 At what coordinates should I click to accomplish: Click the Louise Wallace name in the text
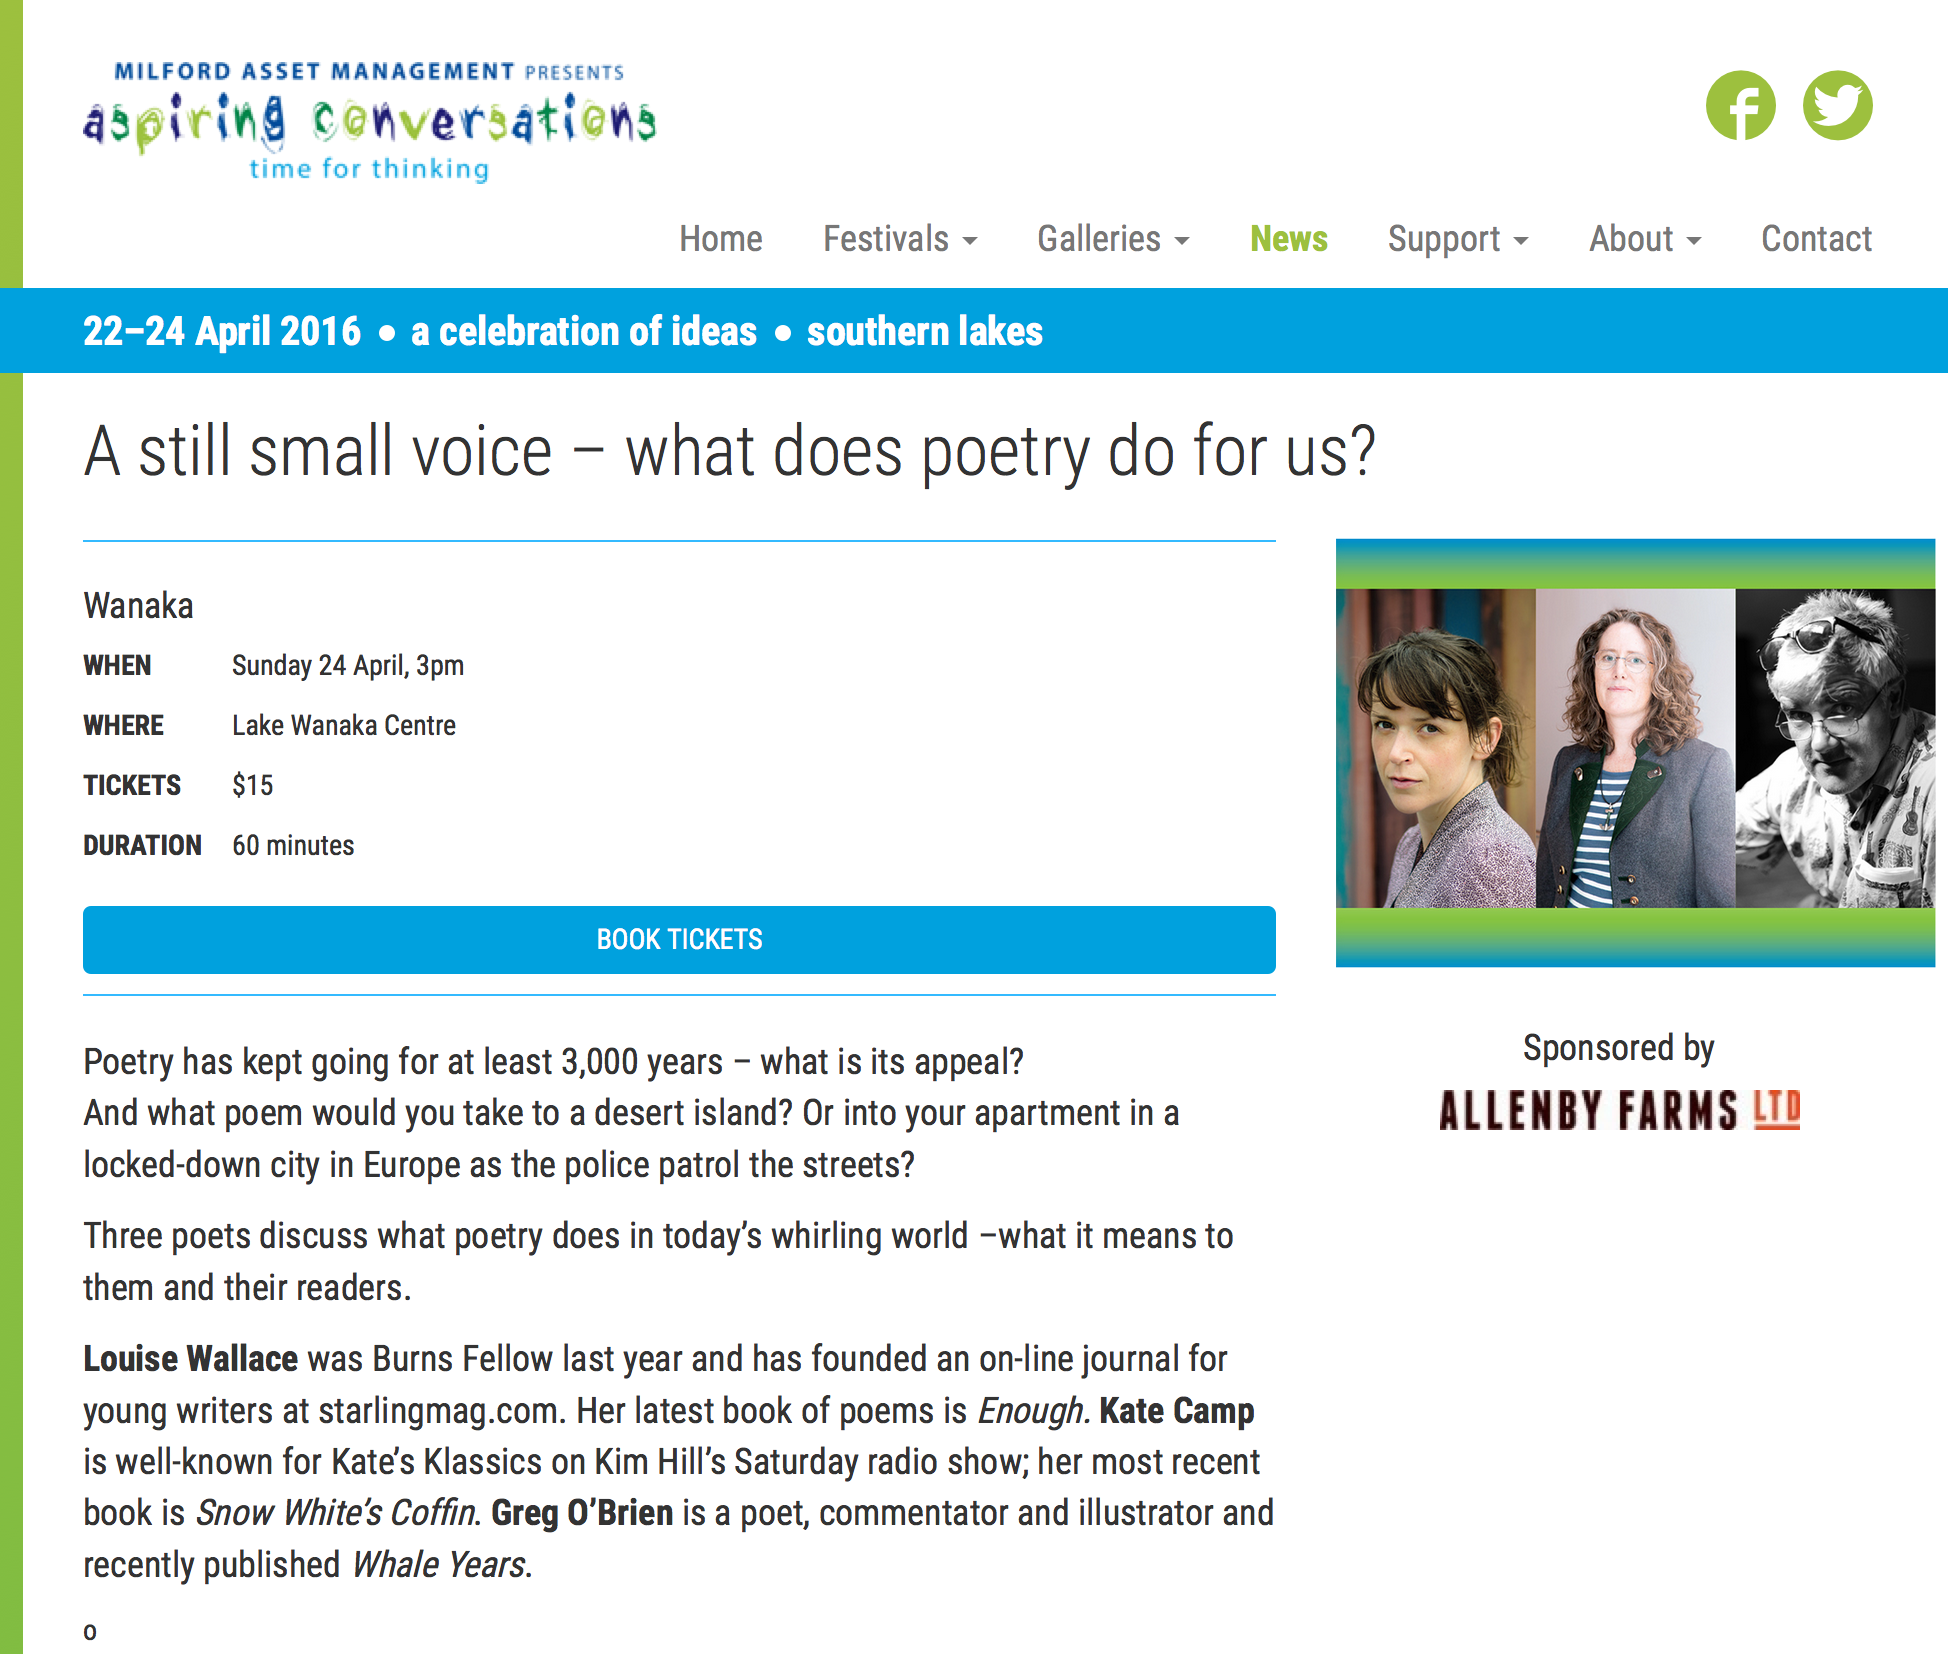tap(190, 1359)
